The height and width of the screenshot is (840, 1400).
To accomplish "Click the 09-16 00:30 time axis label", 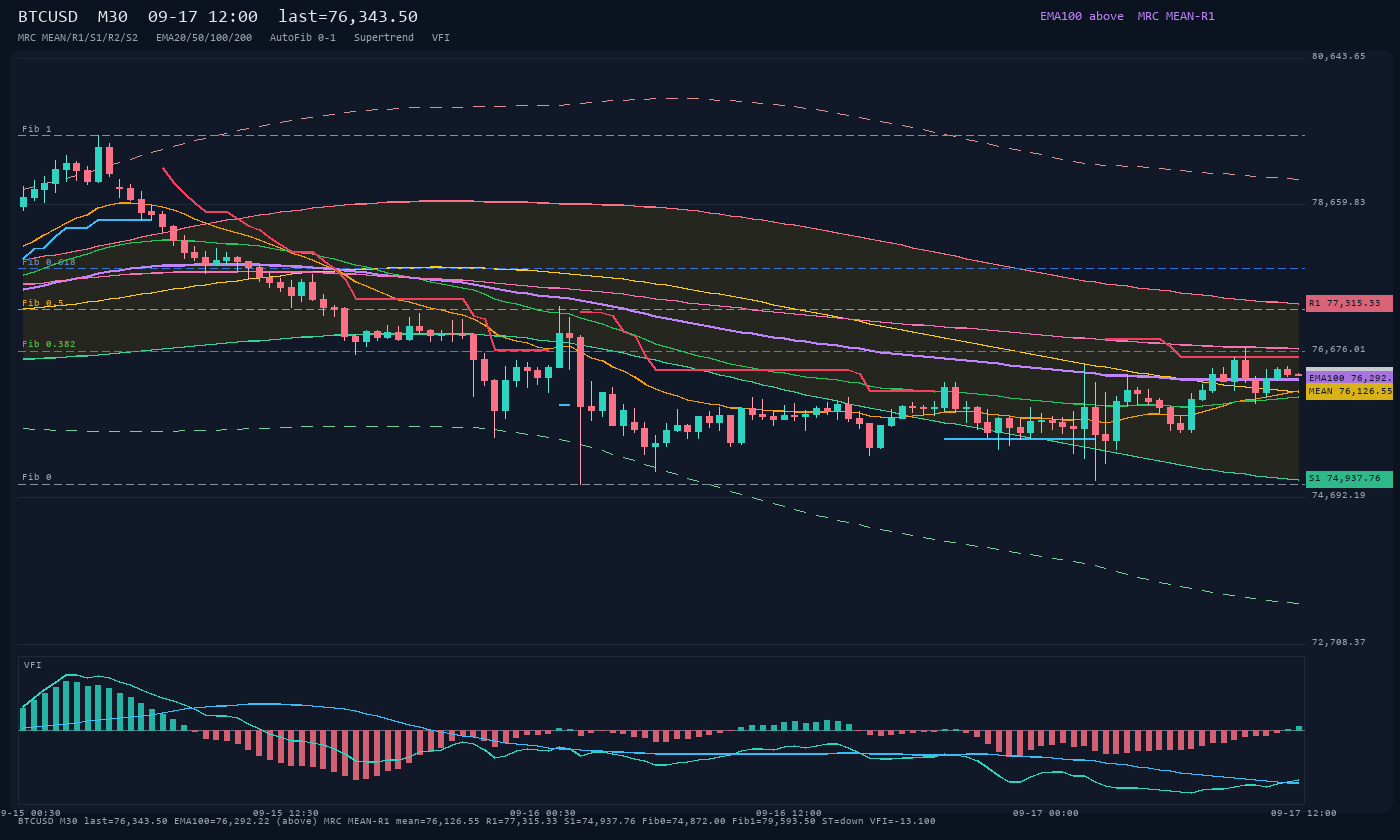I will (x=542, y=813).
